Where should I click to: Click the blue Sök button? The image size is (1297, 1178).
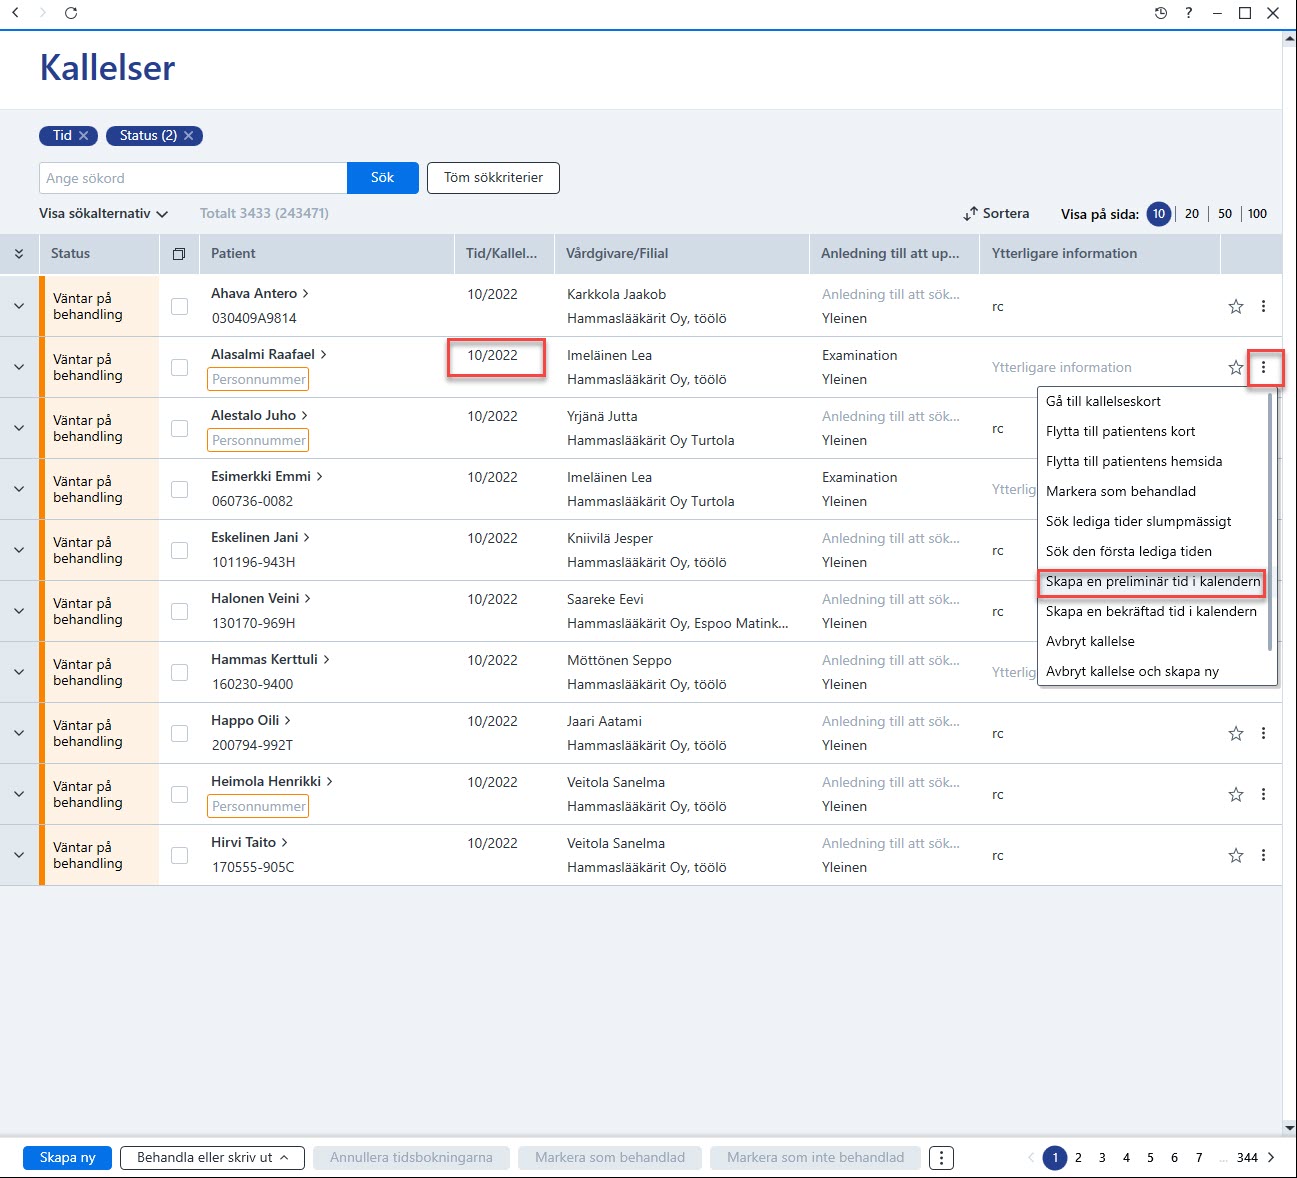(x=382, y=178)
